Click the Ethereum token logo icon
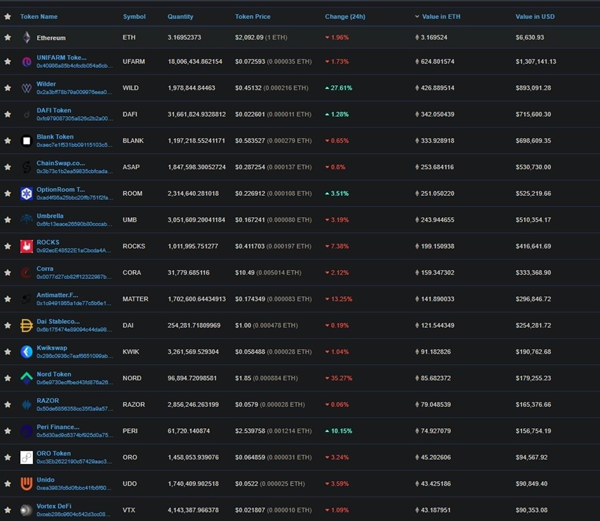The width and height of the screenshot is (600, 521). click(x=26, y=37)
